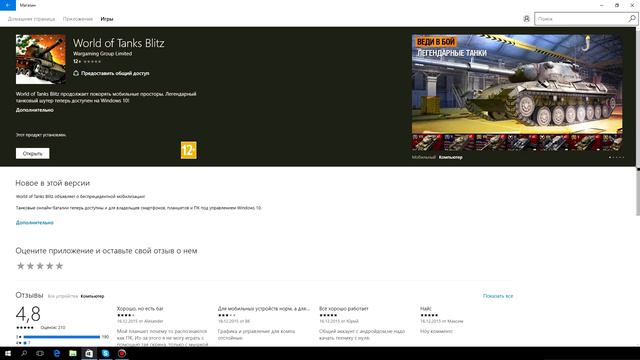Open File Explorer from taskbar
Image resolution: width=640 pixels, height=360 pixels.
click(73, 353)
